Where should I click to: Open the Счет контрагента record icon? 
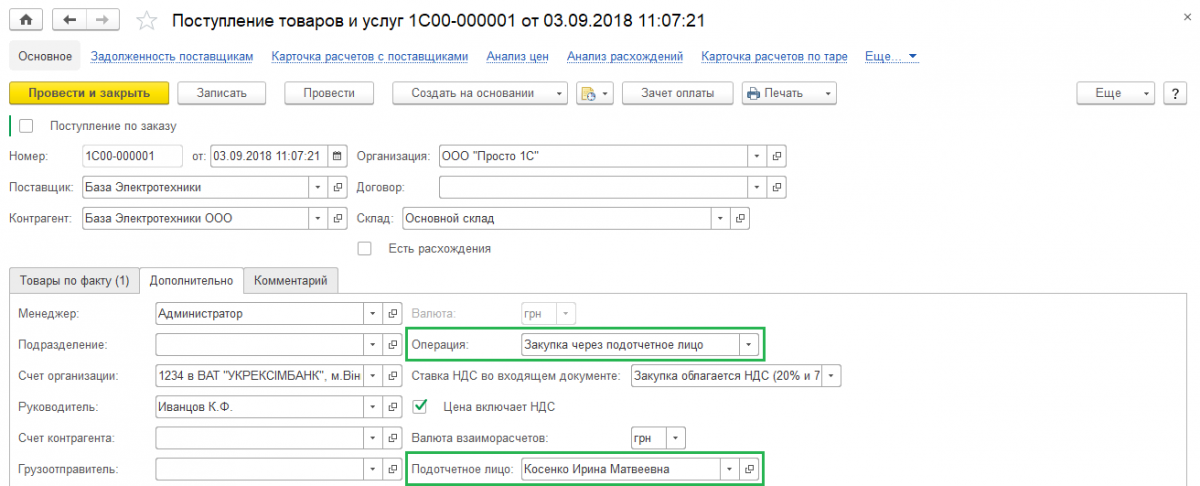click(392, 438)
